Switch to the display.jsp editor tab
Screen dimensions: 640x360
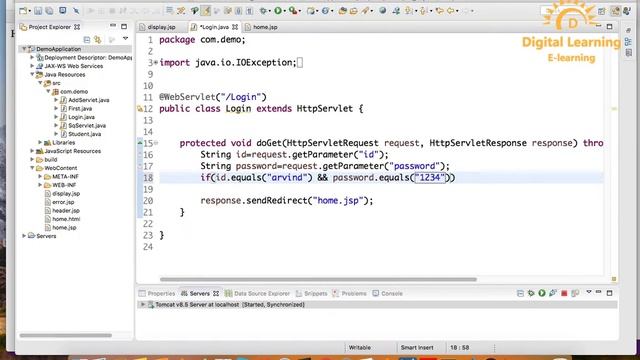(x=161, y=27)
